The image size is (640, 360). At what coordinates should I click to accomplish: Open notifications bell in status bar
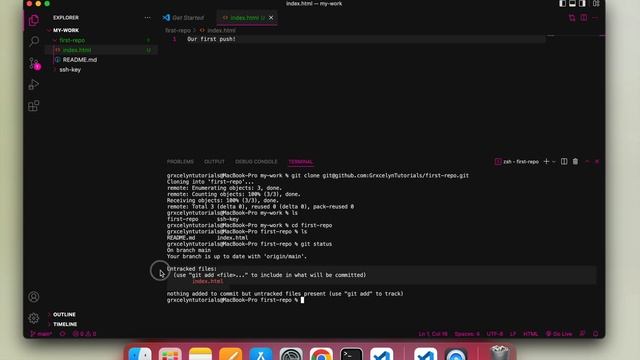pos(596,334)
